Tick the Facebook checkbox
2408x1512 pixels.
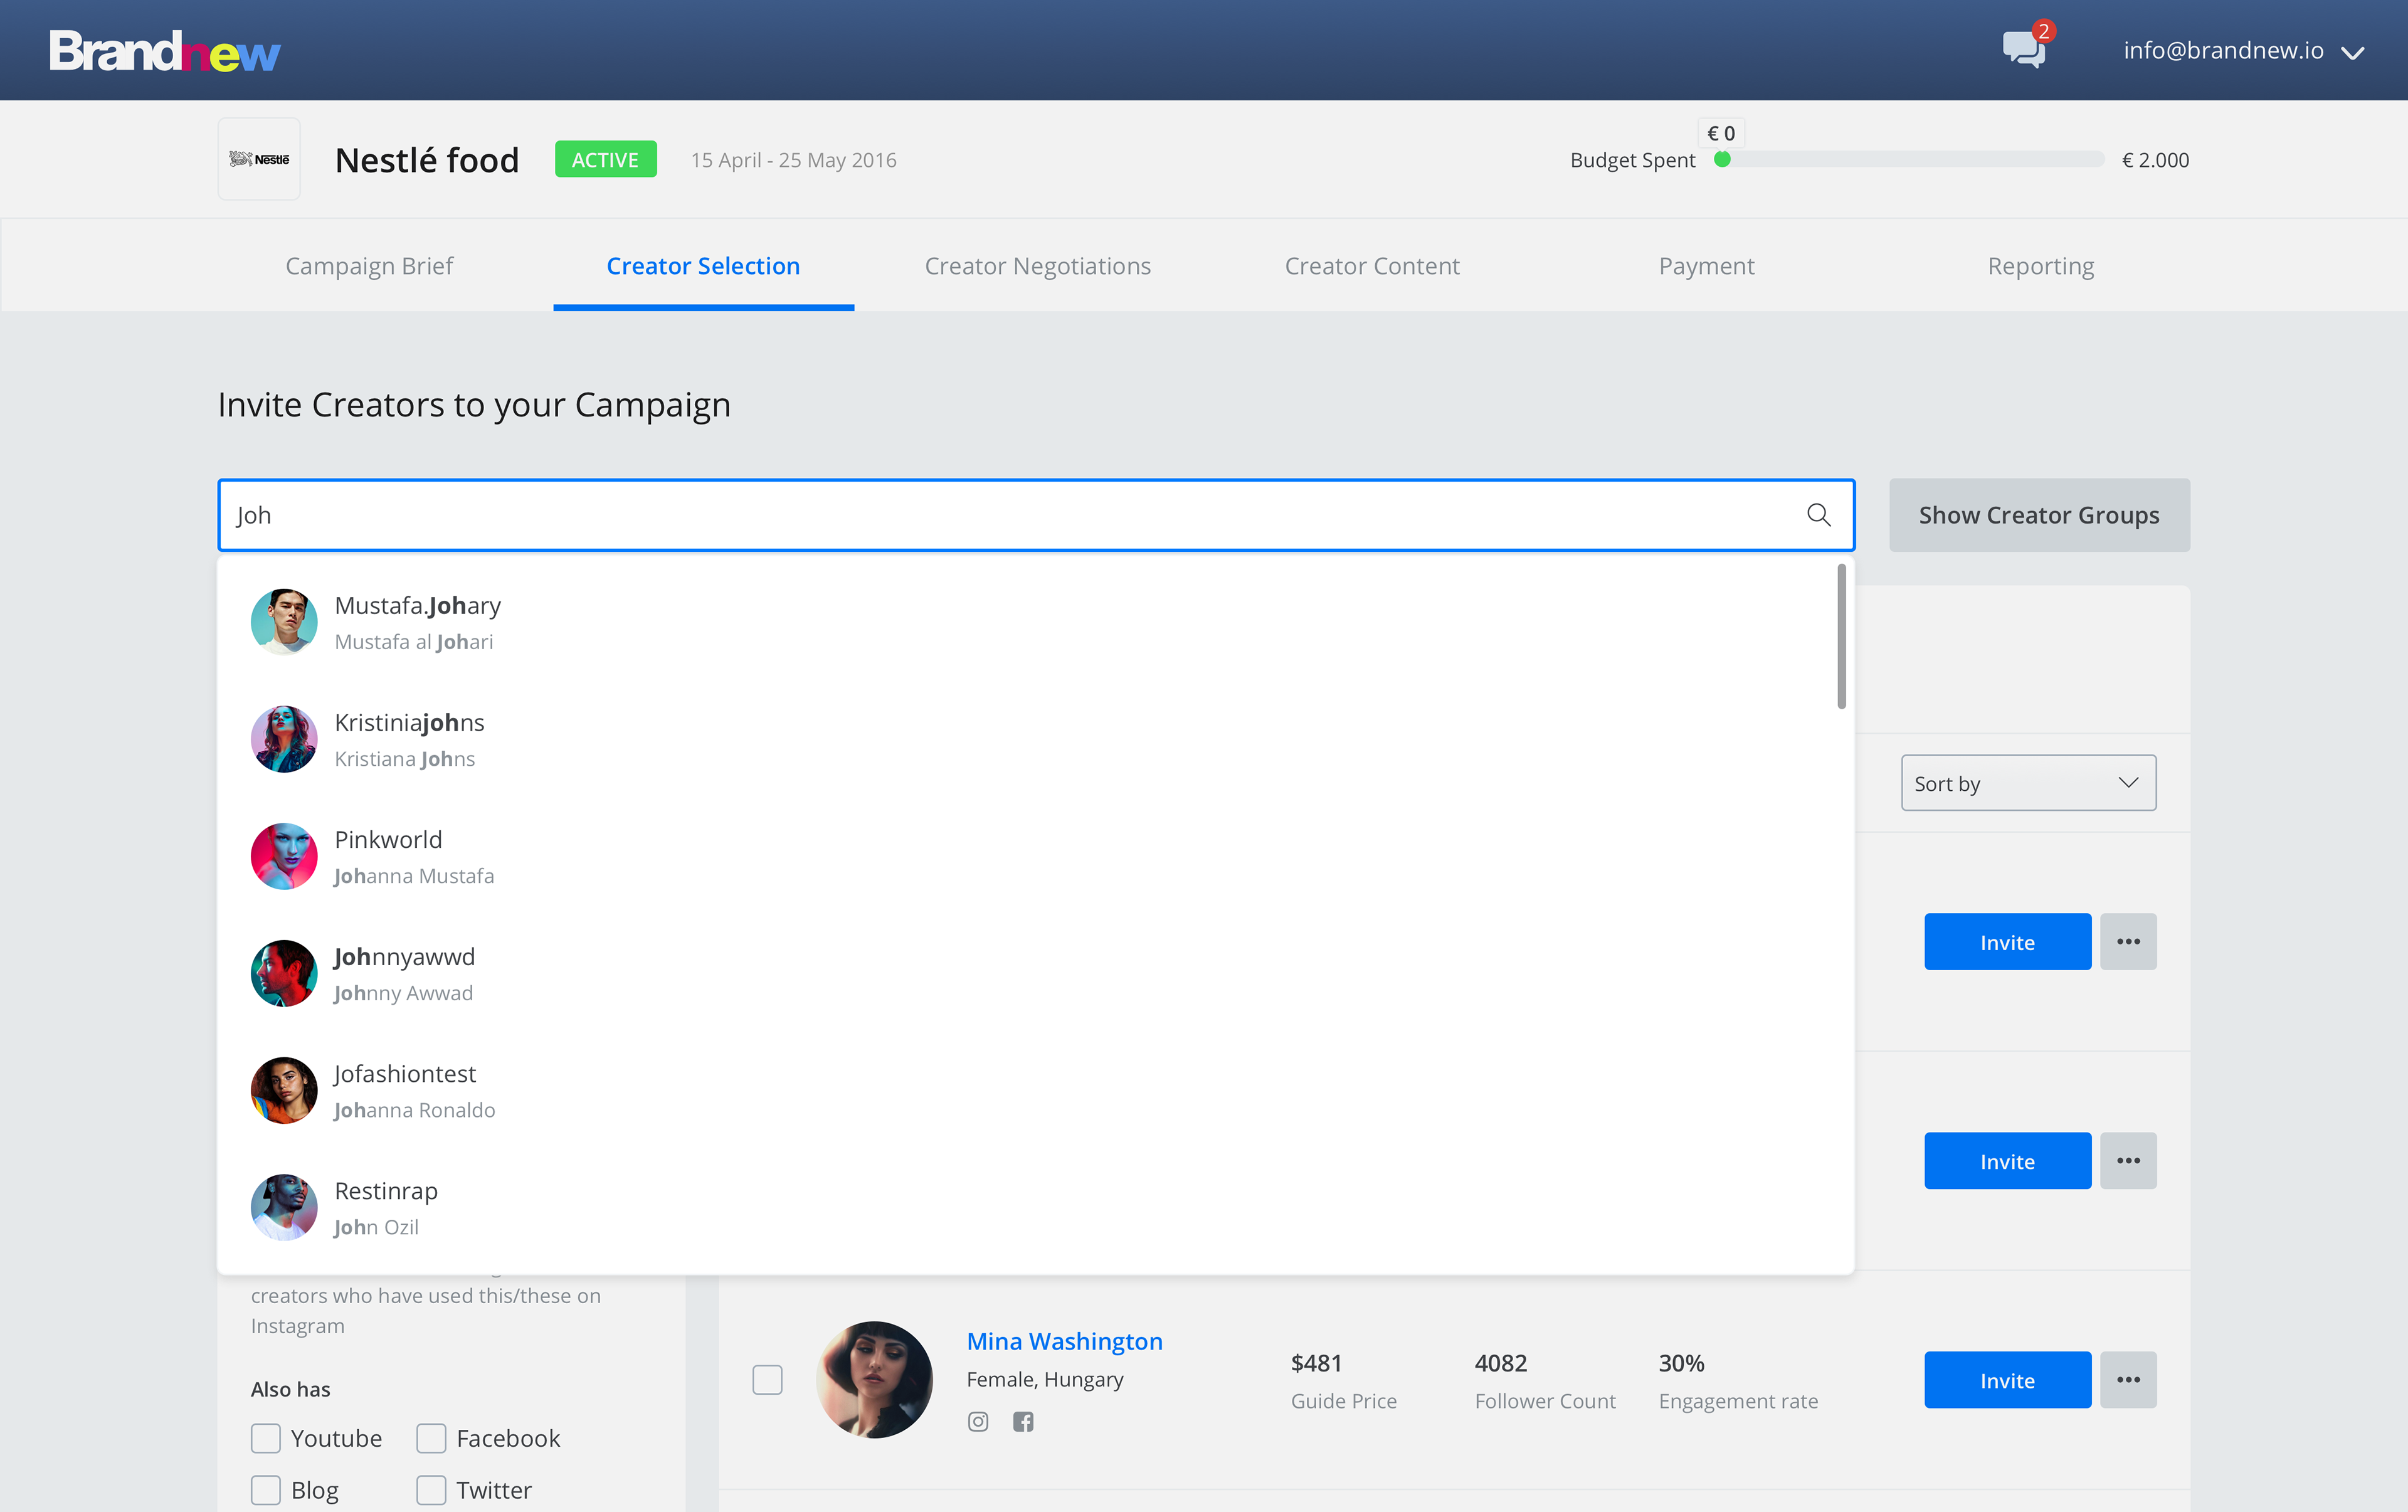(431, 1438)
